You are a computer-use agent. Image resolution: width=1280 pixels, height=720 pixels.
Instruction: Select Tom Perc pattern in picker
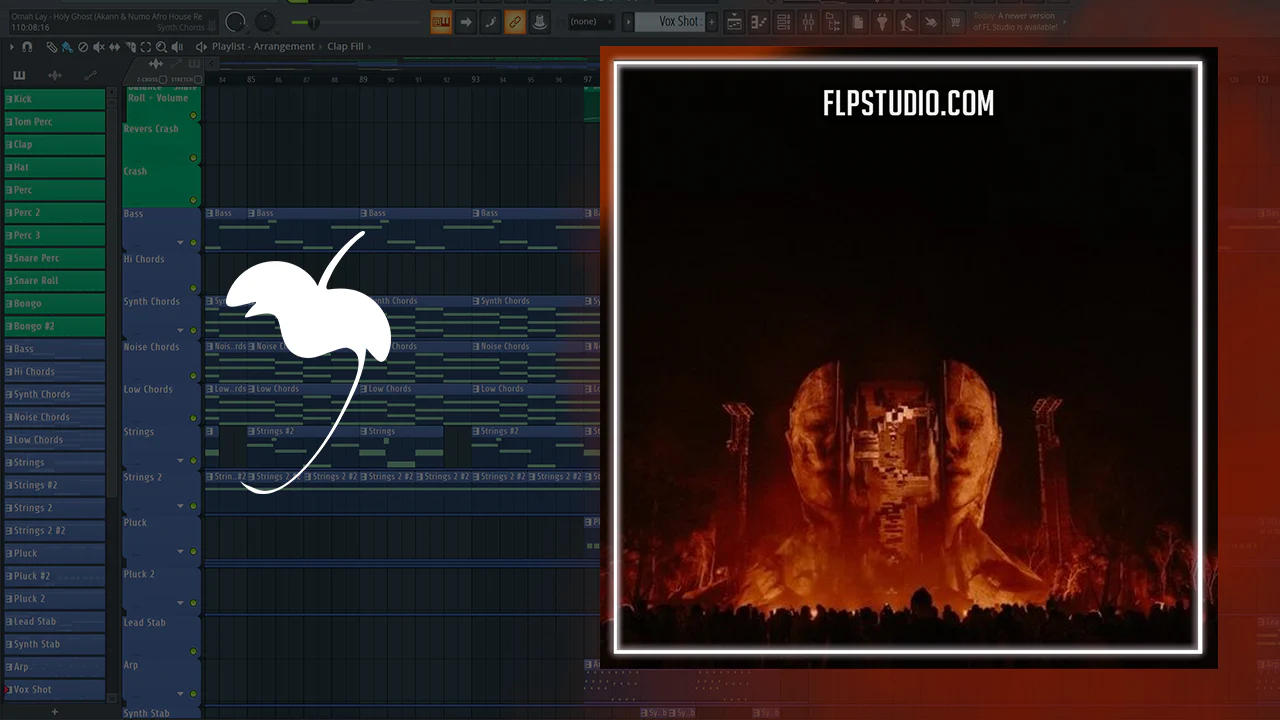pyautogui.click(x=55, y=122)
